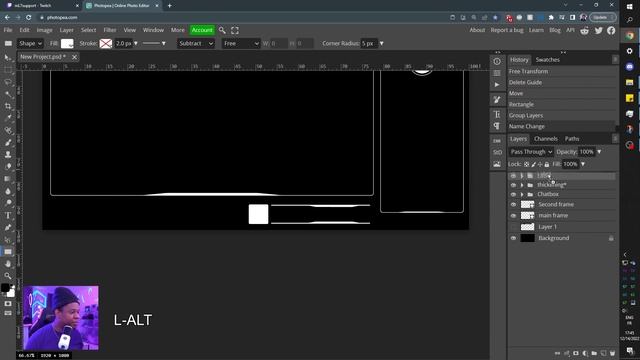Viewport: 640px width, 360px height.
Task: Expand the thickening folder arrow
Action: click(522, 185)
